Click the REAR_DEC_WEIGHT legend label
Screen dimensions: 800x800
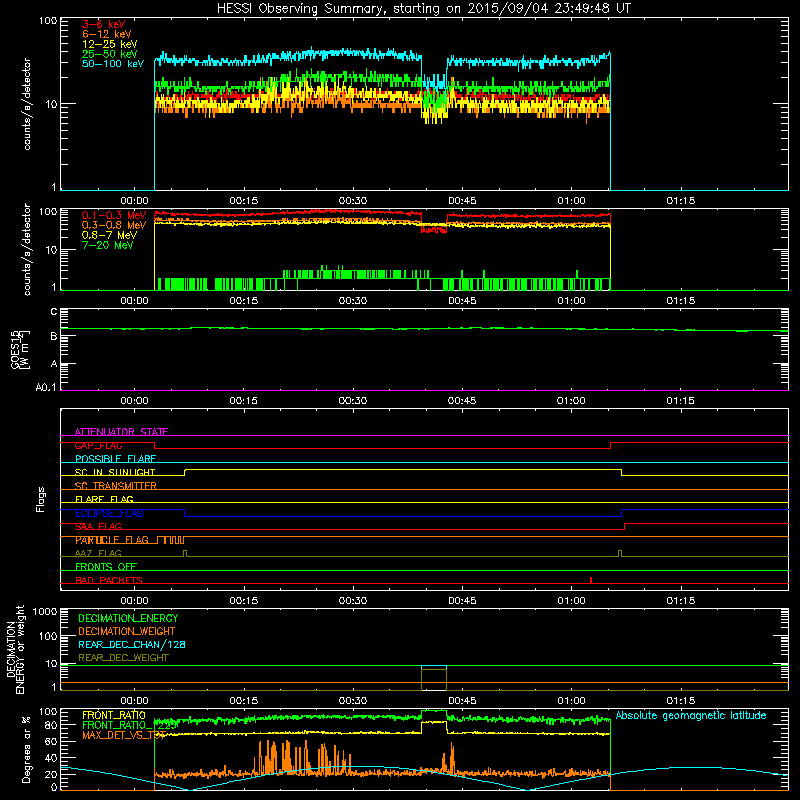123,658
